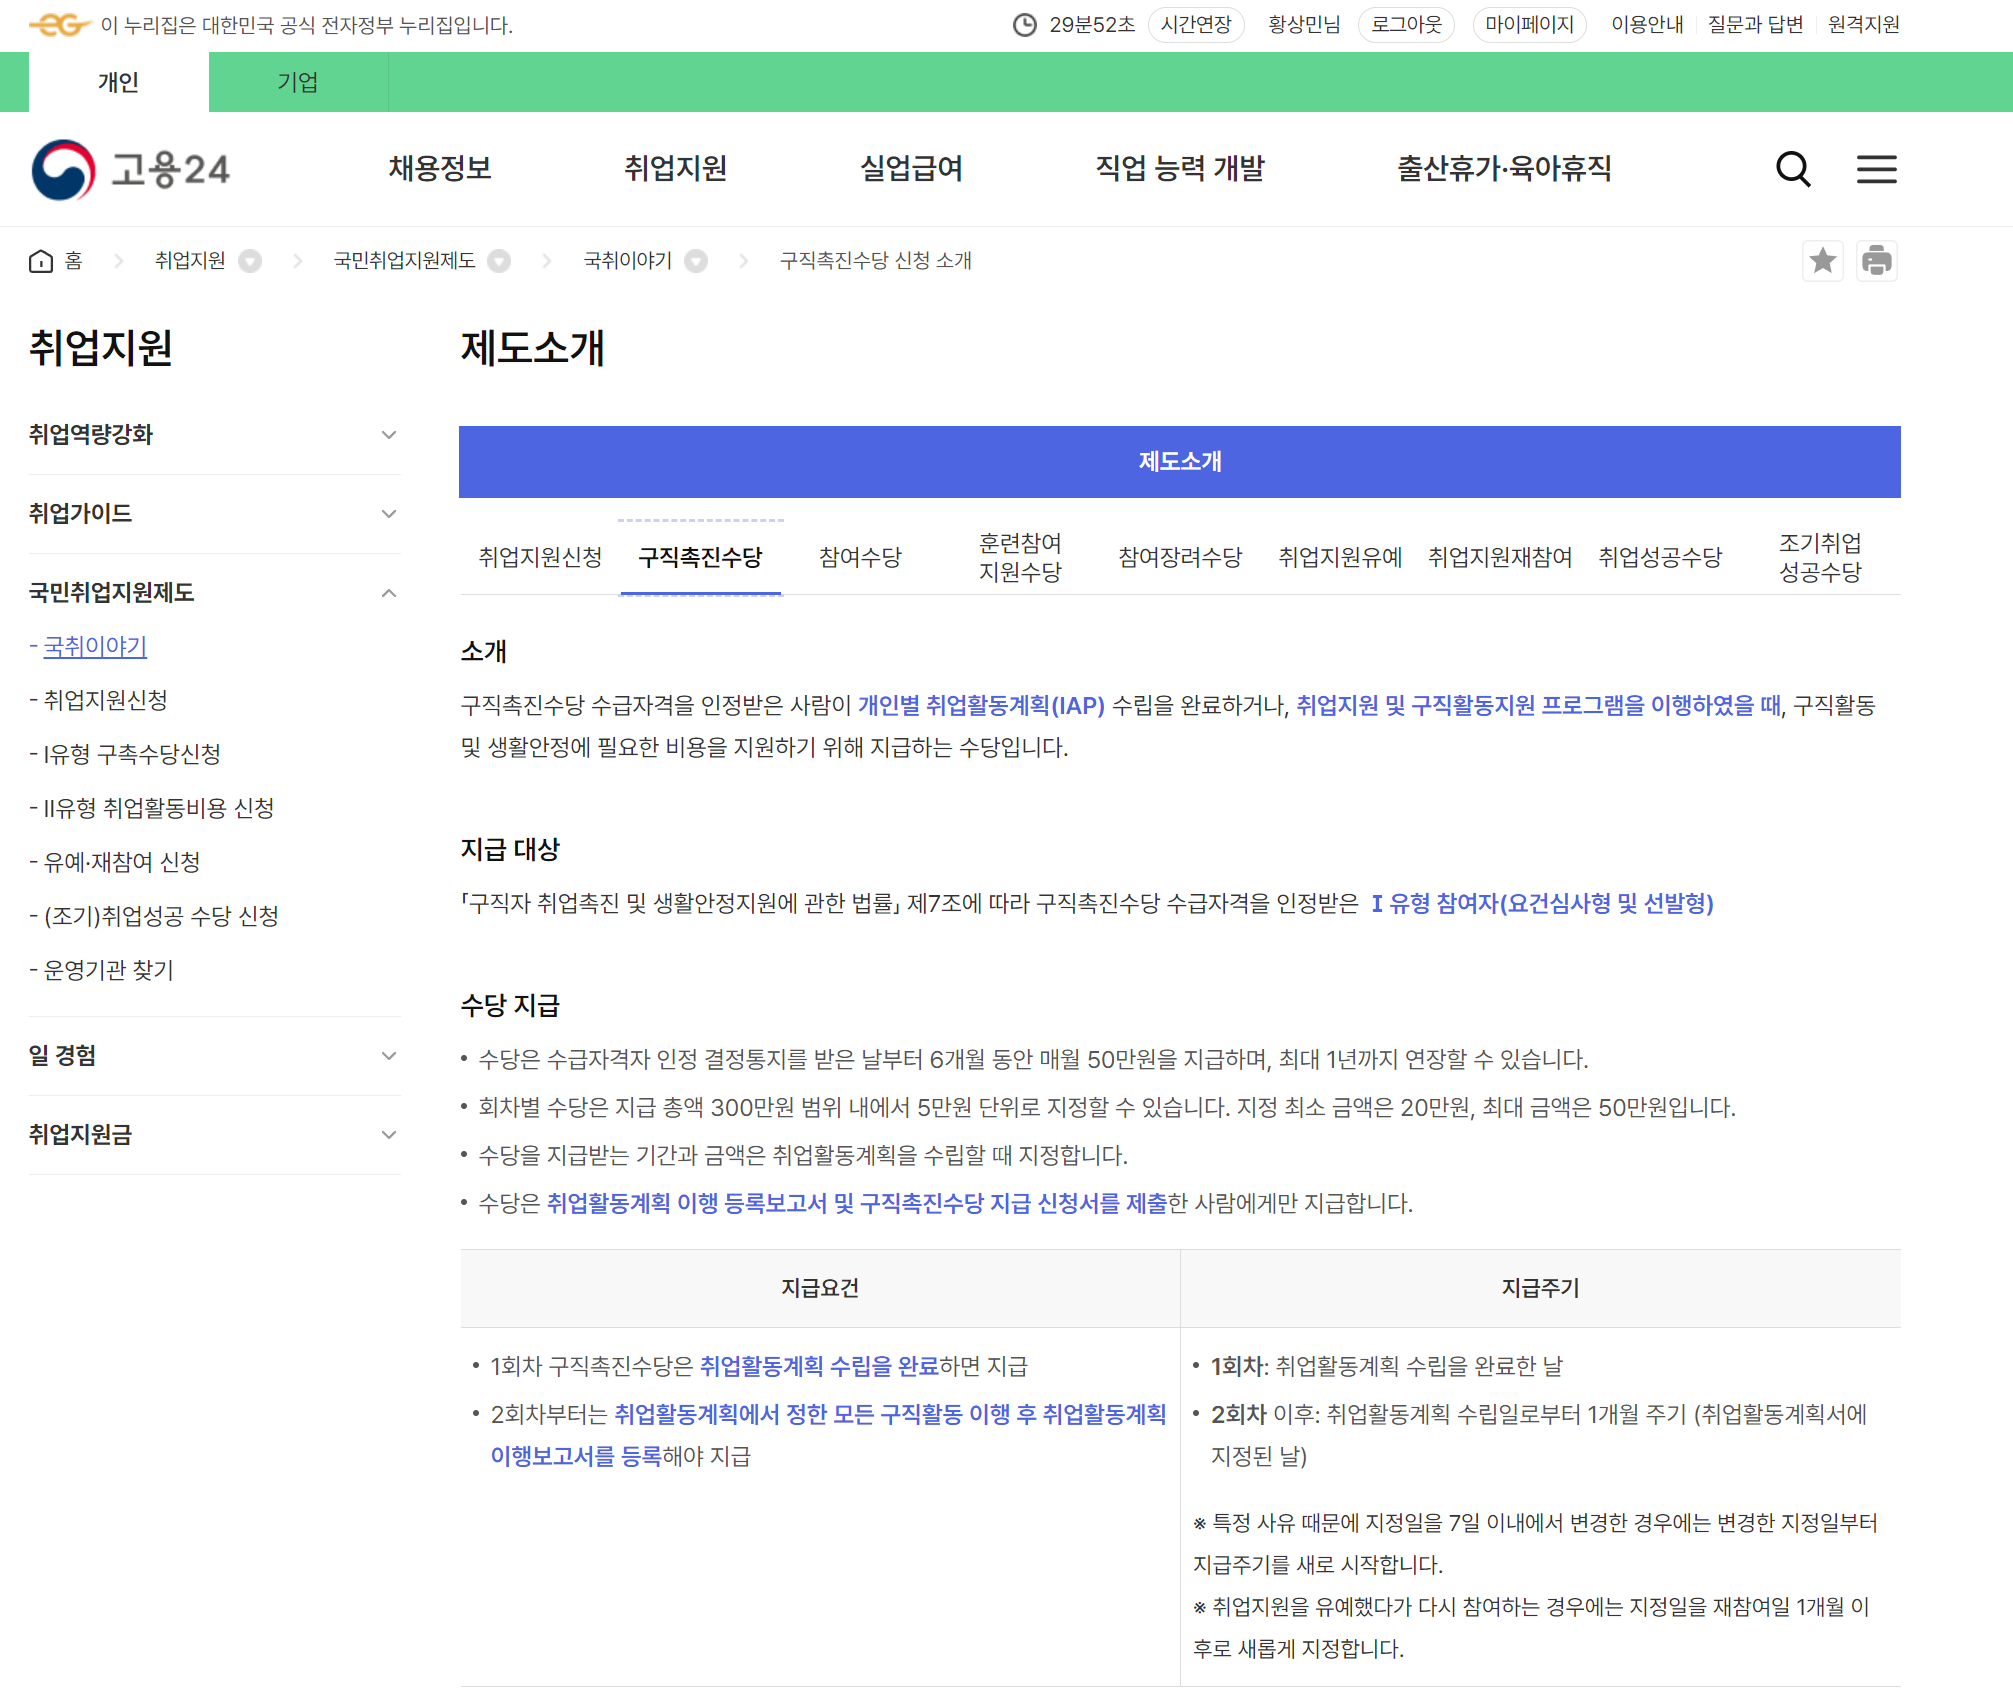2013x1708 pixels.
Task: Open the hamburger full menu icon
Action: pyautogui.click(x=1876, y=169)
